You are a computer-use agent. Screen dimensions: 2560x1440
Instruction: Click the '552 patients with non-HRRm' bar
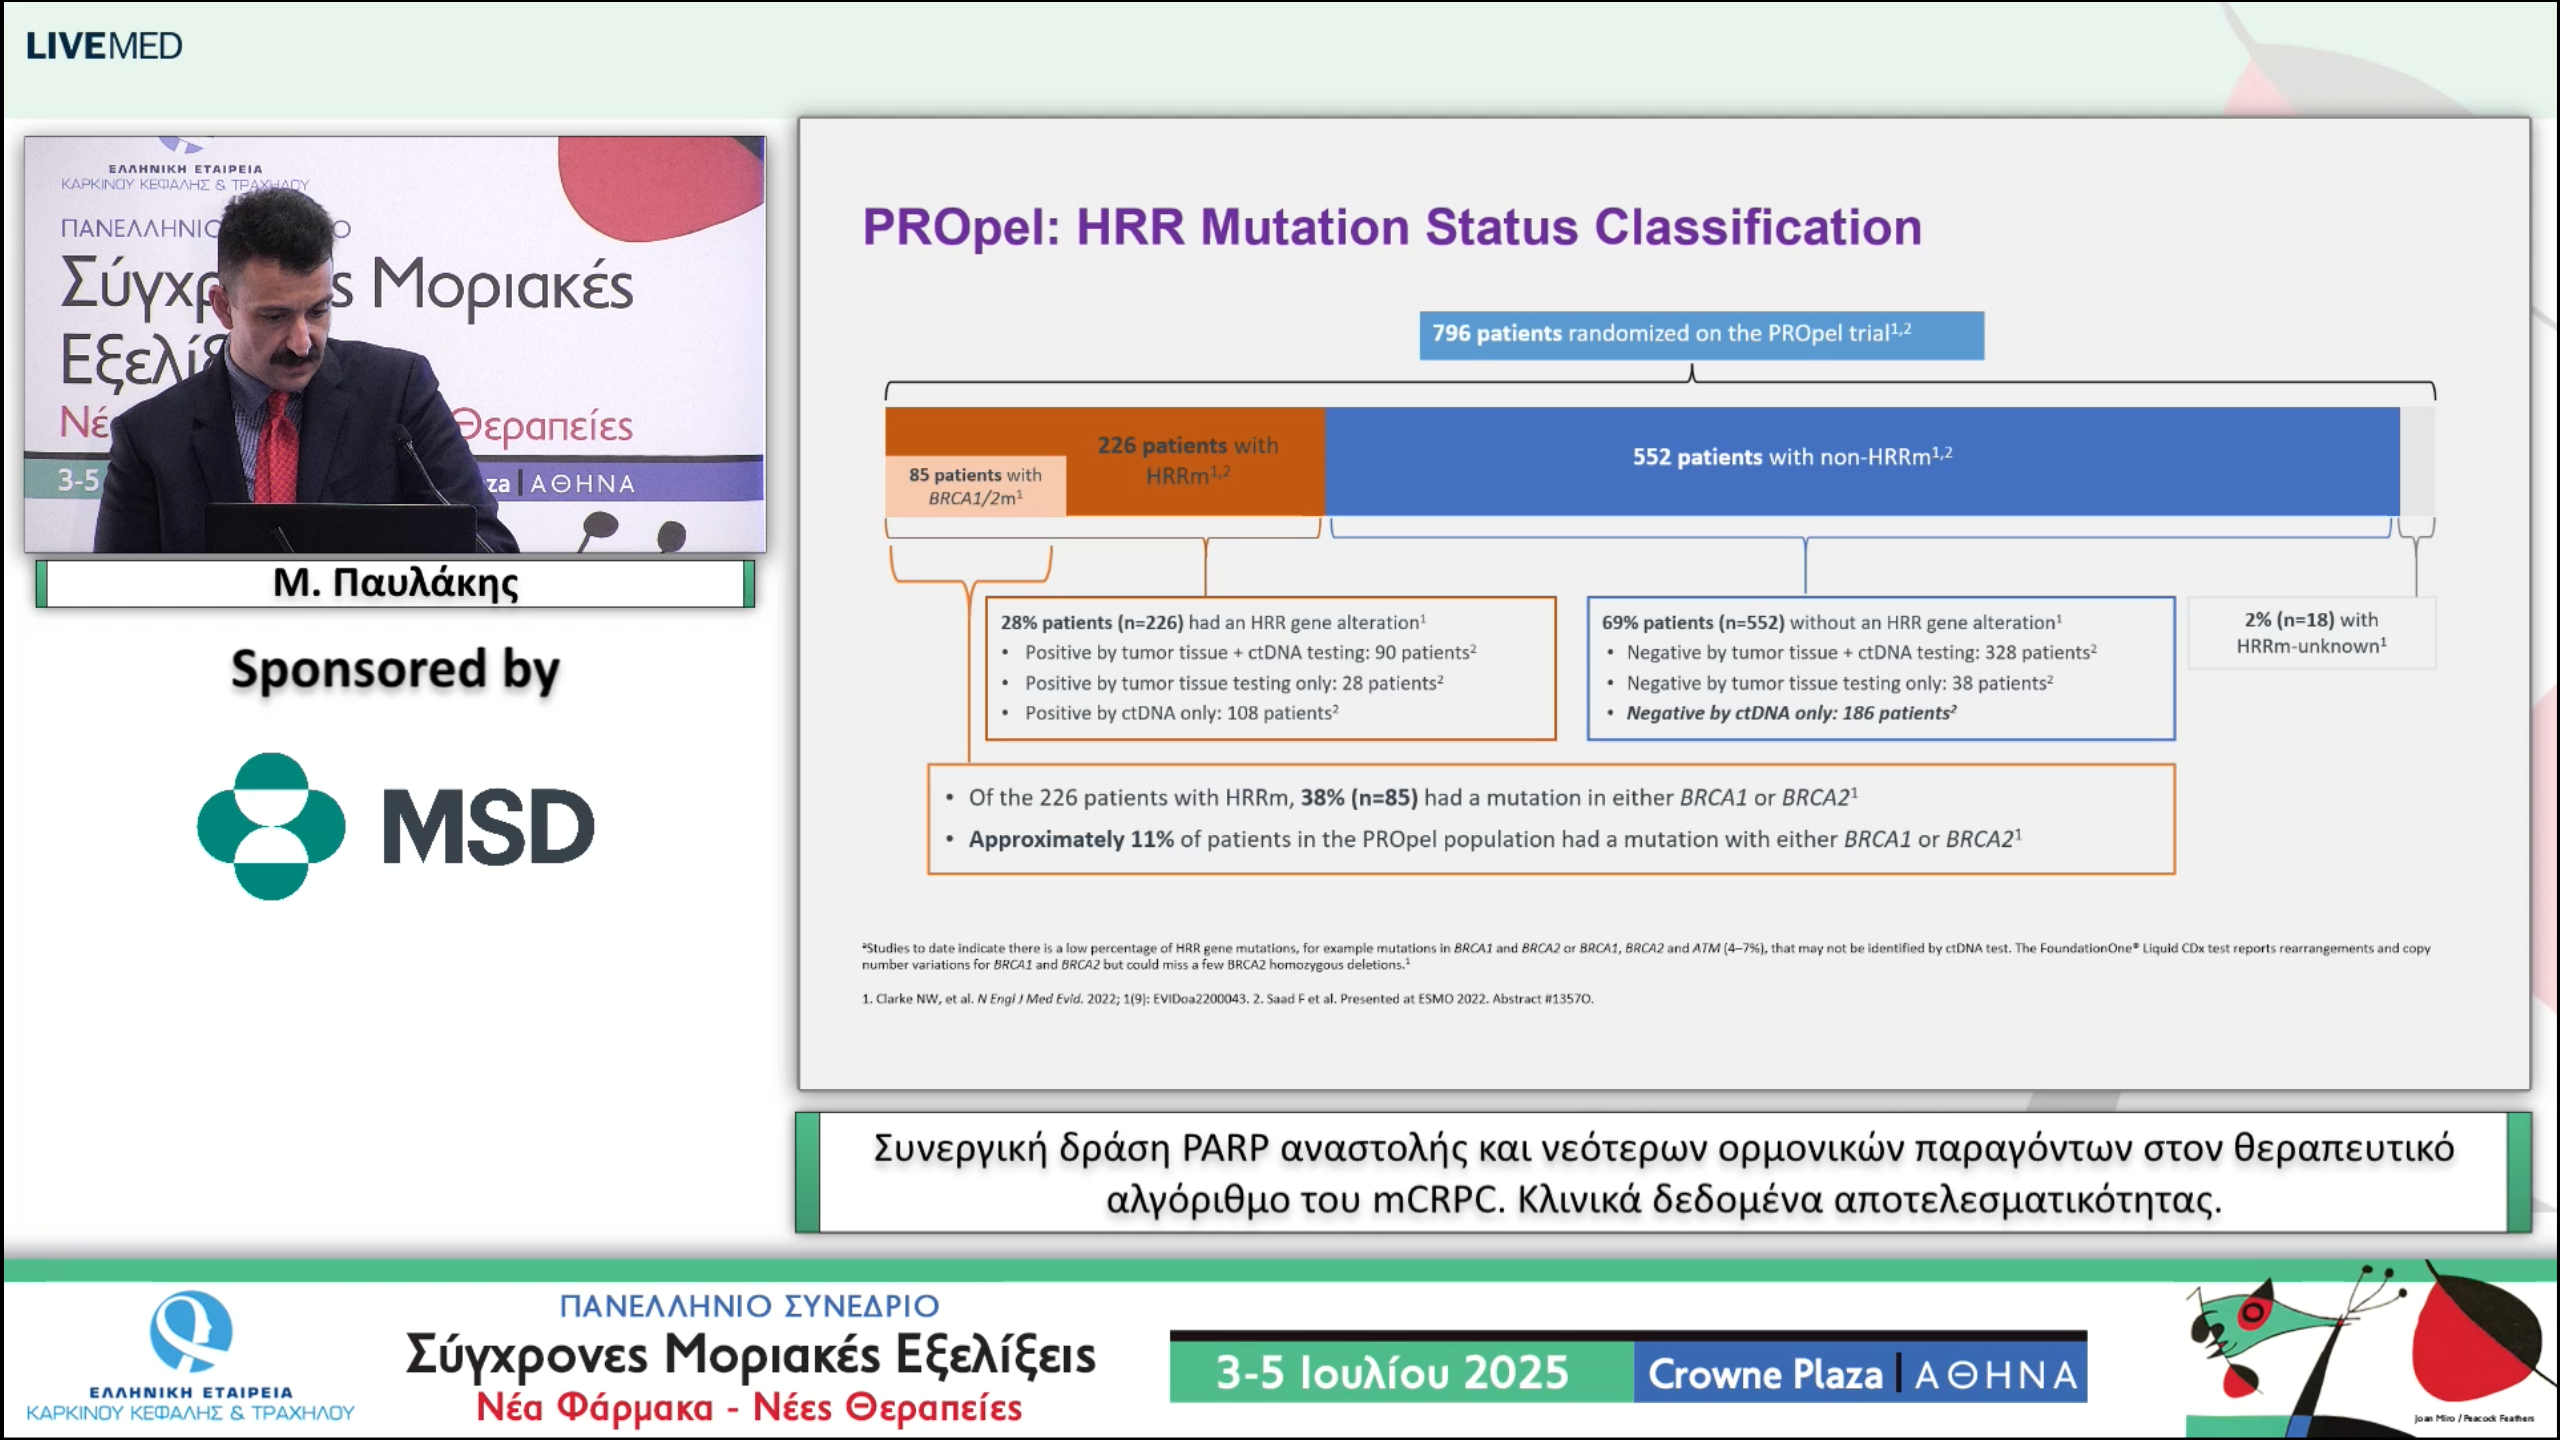(1860, 460)
